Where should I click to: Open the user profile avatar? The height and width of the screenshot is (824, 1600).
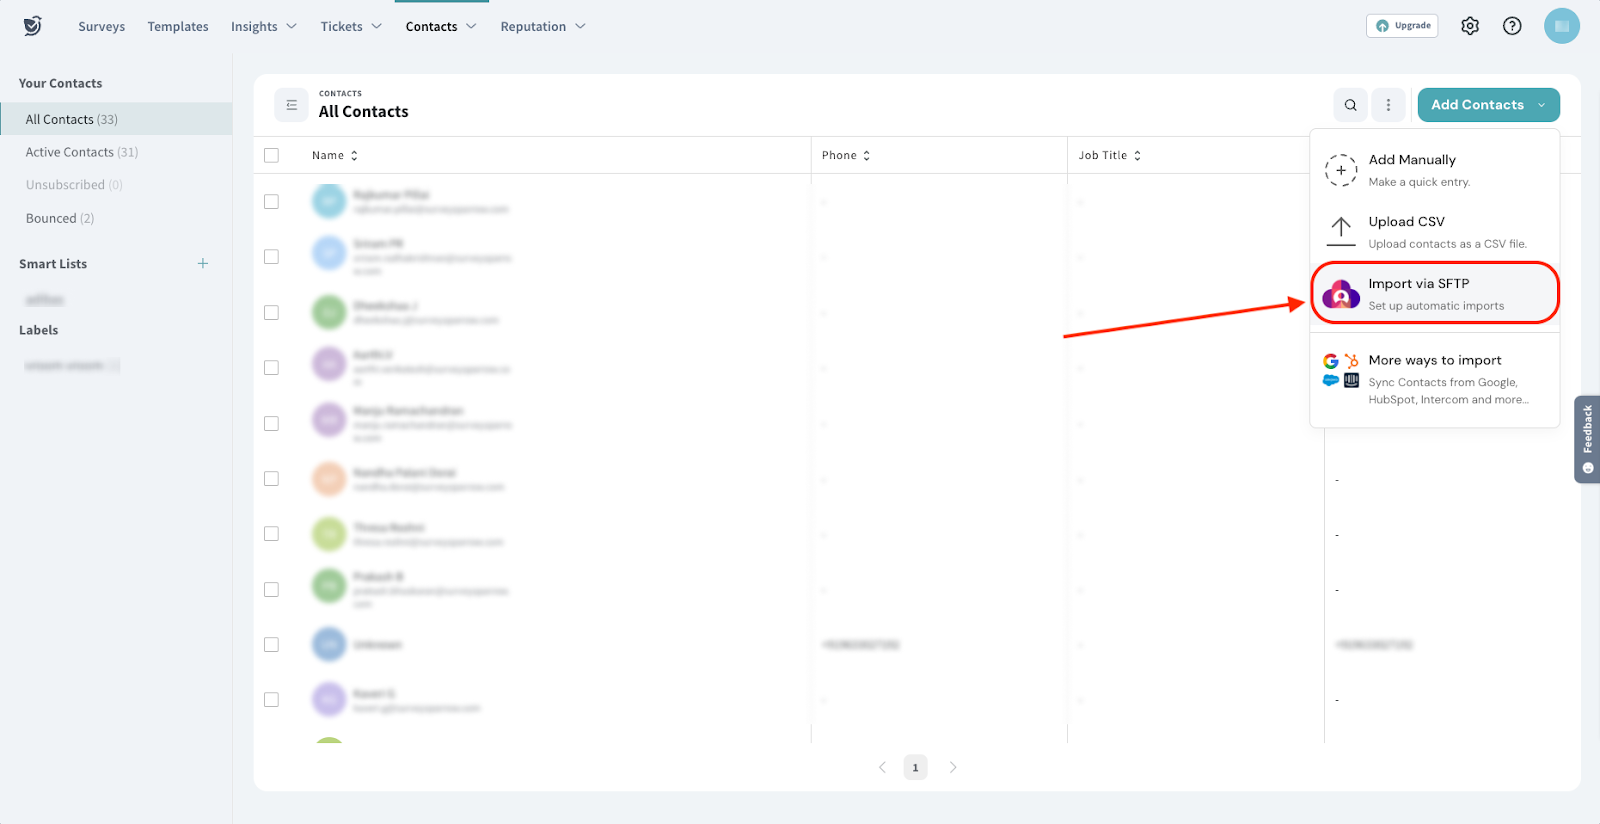click(1561, 26)
